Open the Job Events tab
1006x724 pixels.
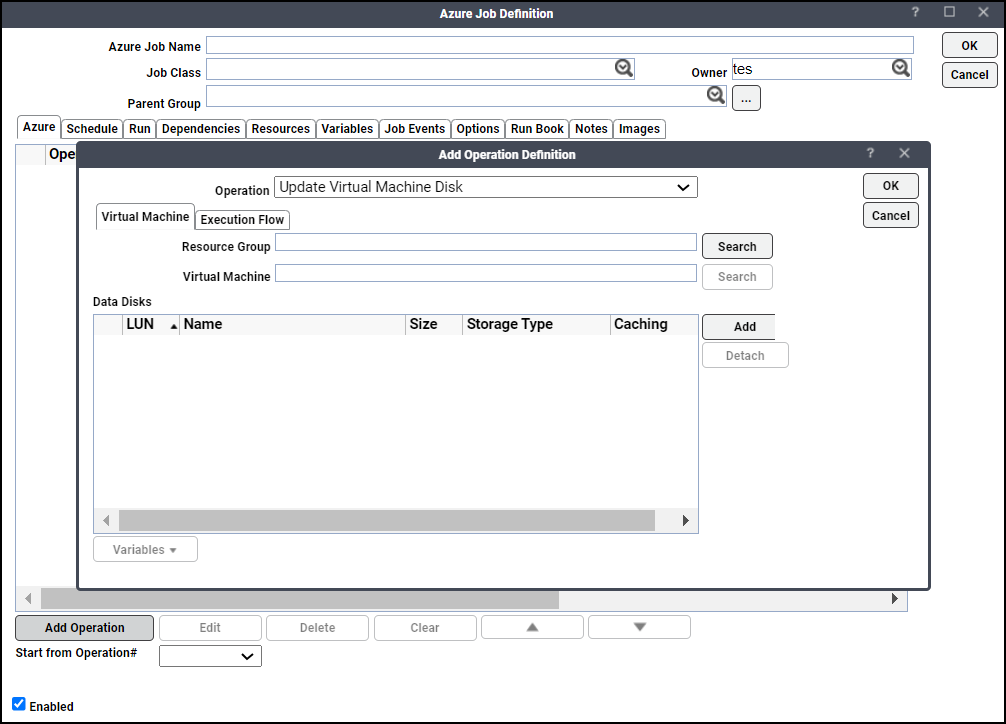coord(415,129)
